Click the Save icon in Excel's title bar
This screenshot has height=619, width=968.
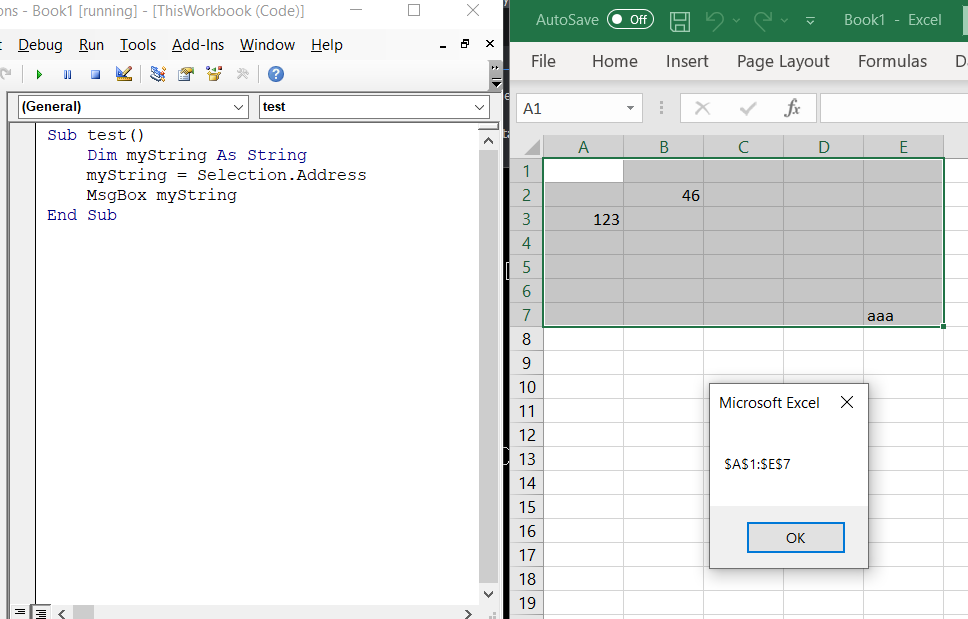(680, 20)
